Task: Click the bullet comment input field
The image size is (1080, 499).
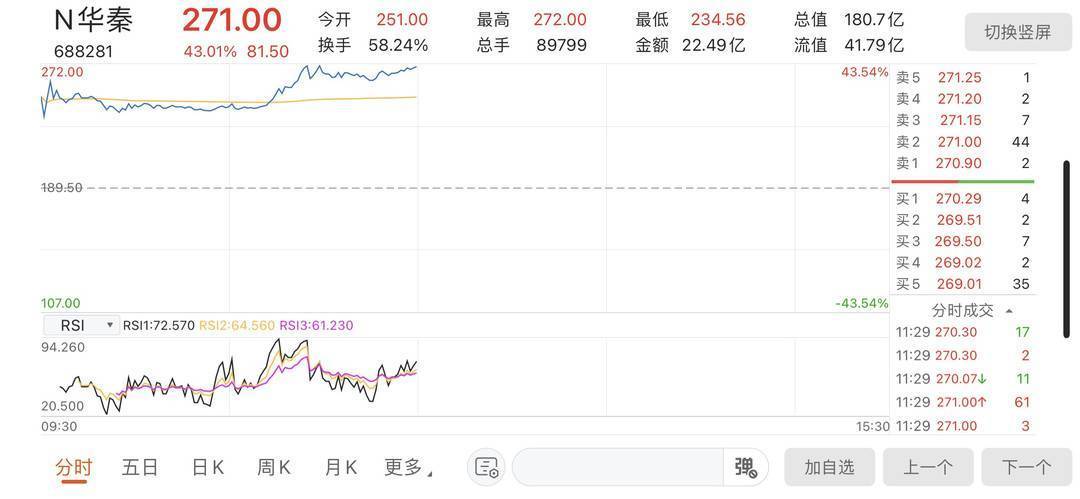Action: pyautogui.click(x=617, y=467)
